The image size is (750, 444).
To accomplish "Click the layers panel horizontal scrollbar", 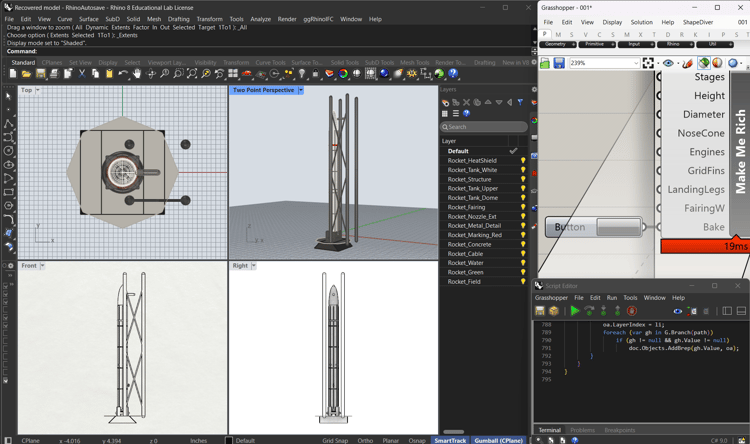I will 455,432.
